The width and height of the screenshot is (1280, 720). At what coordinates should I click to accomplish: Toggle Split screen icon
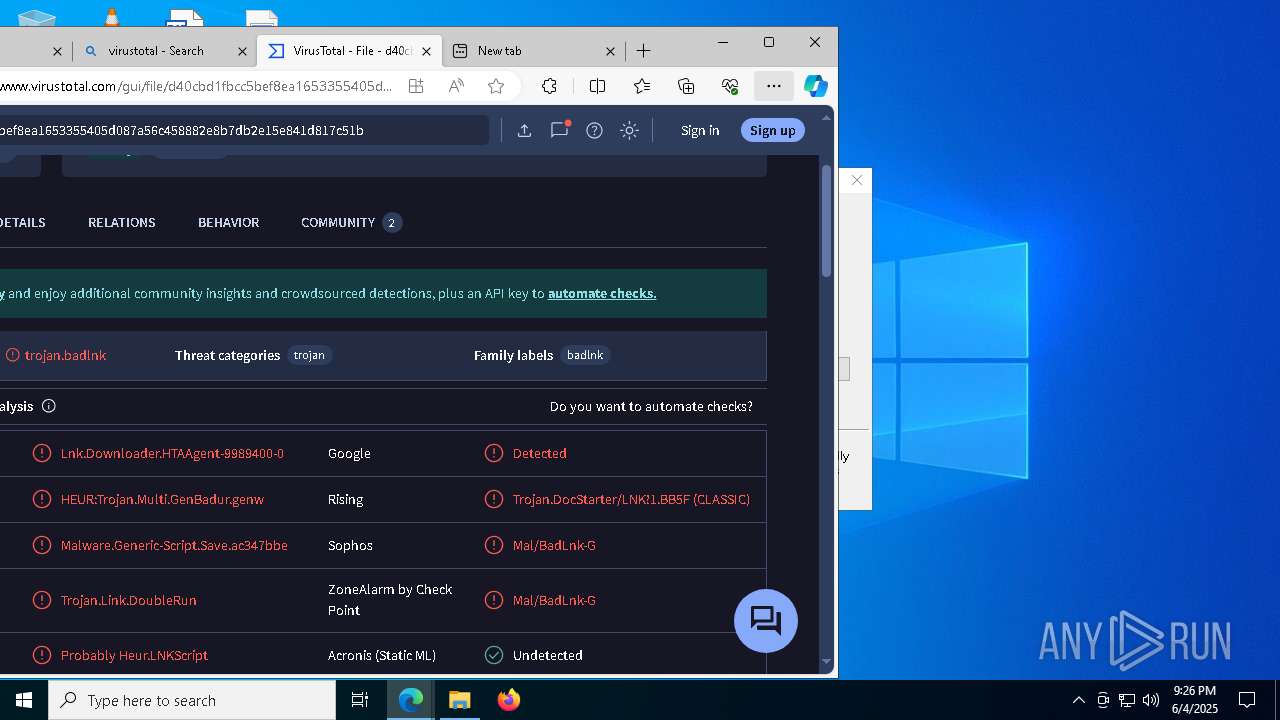(598, 86)
